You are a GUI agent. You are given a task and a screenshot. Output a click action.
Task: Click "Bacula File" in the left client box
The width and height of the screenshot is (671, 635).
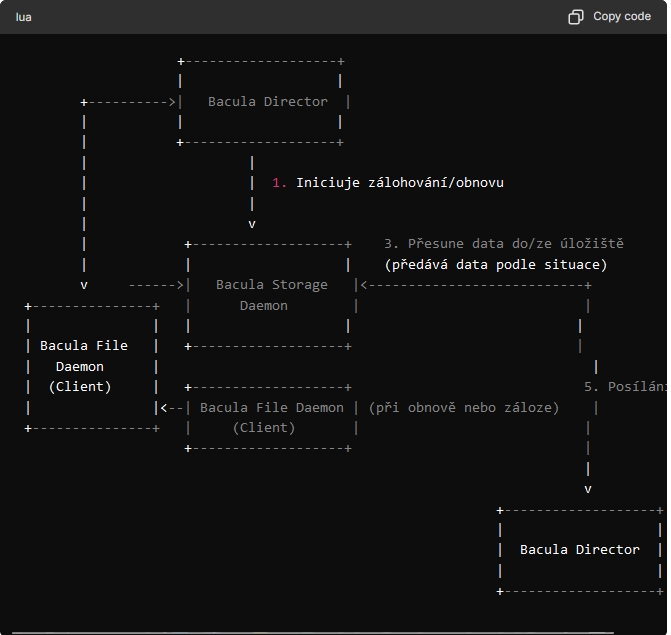tap(84, 346)
